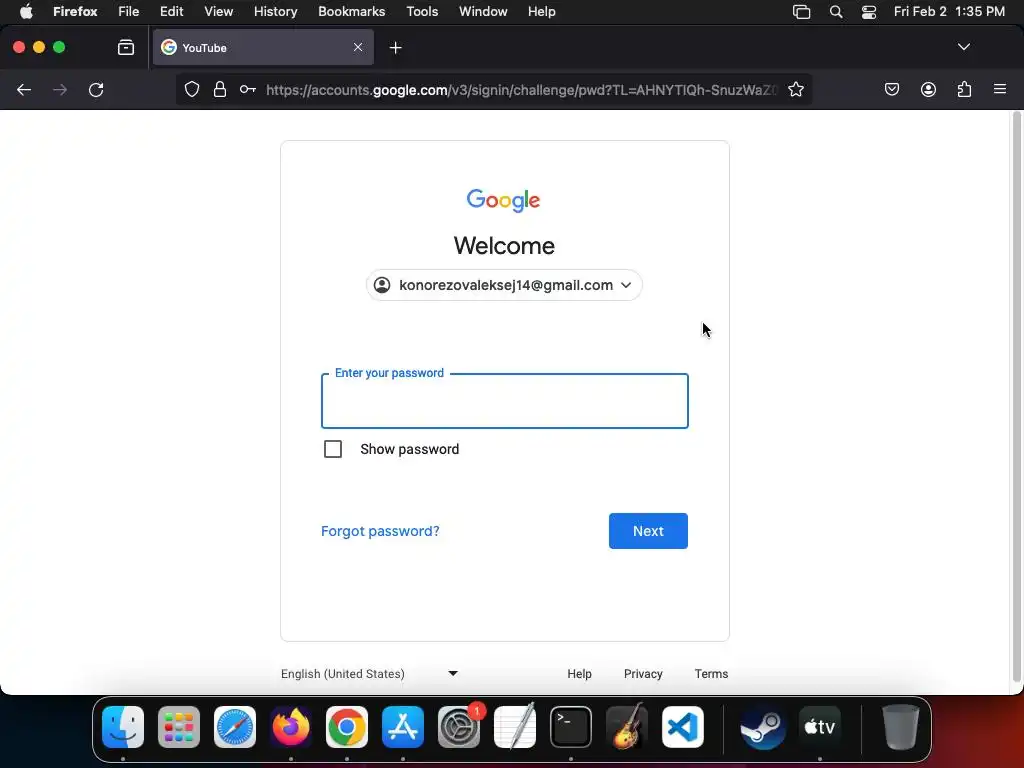Open the Edit menu

[172, 12]
